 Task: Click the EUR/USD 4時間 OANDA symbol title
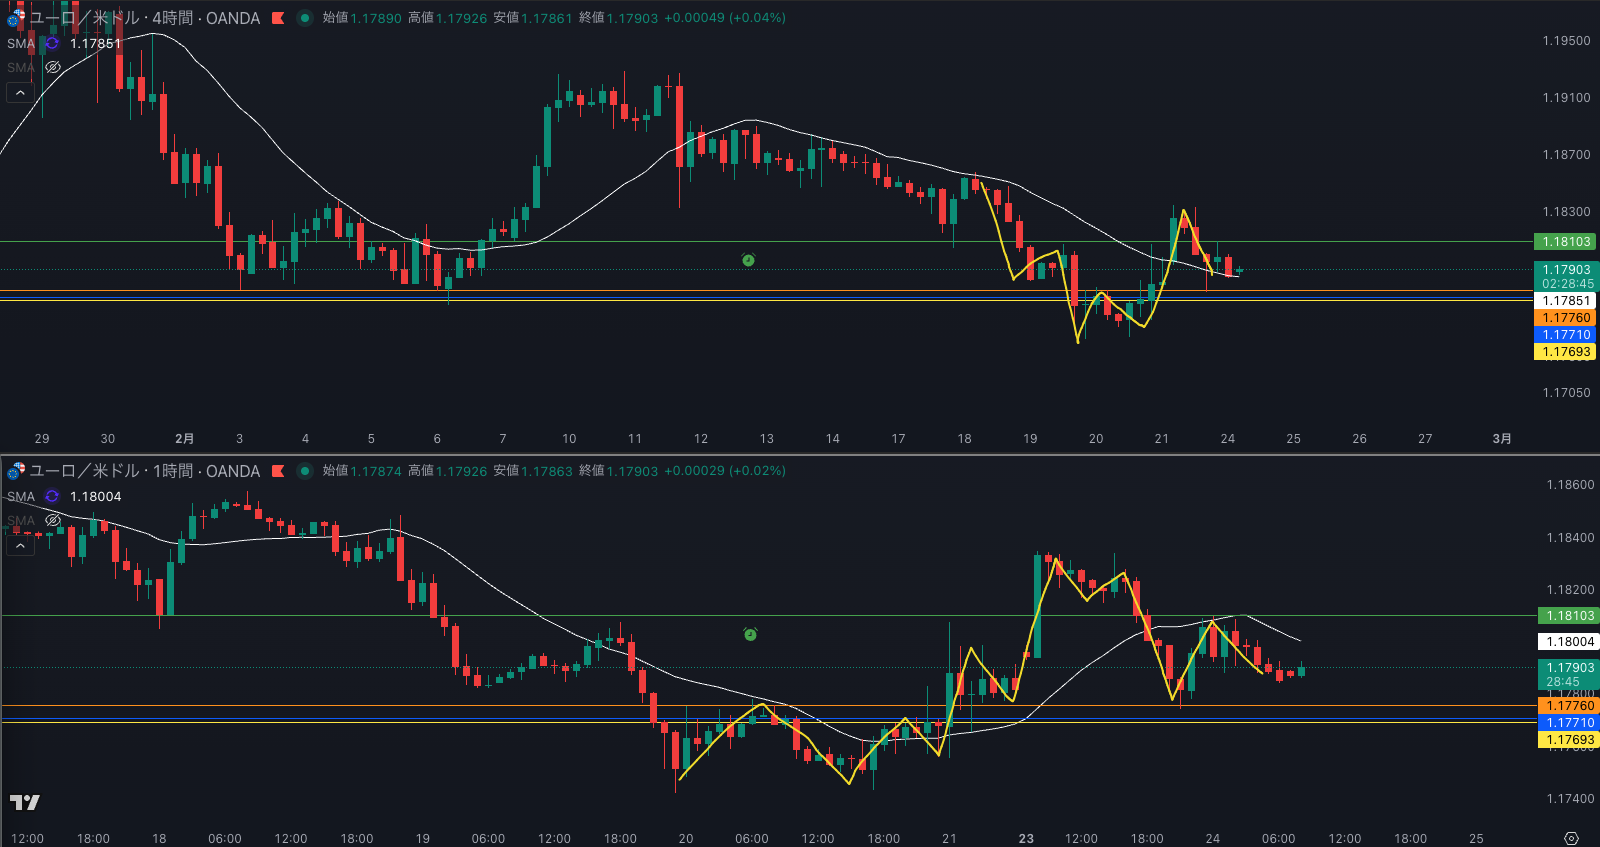tap(144, 18)
